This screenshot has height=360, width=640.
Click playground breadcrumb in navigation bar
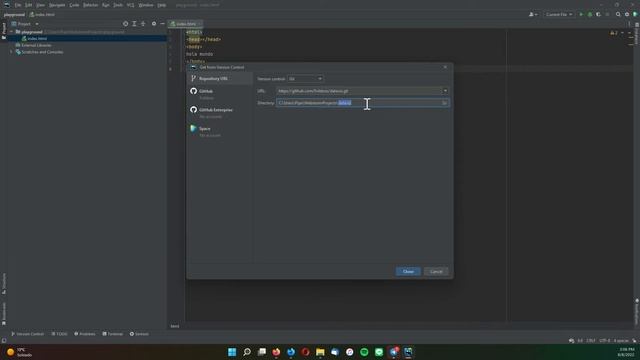coord(14,14)
